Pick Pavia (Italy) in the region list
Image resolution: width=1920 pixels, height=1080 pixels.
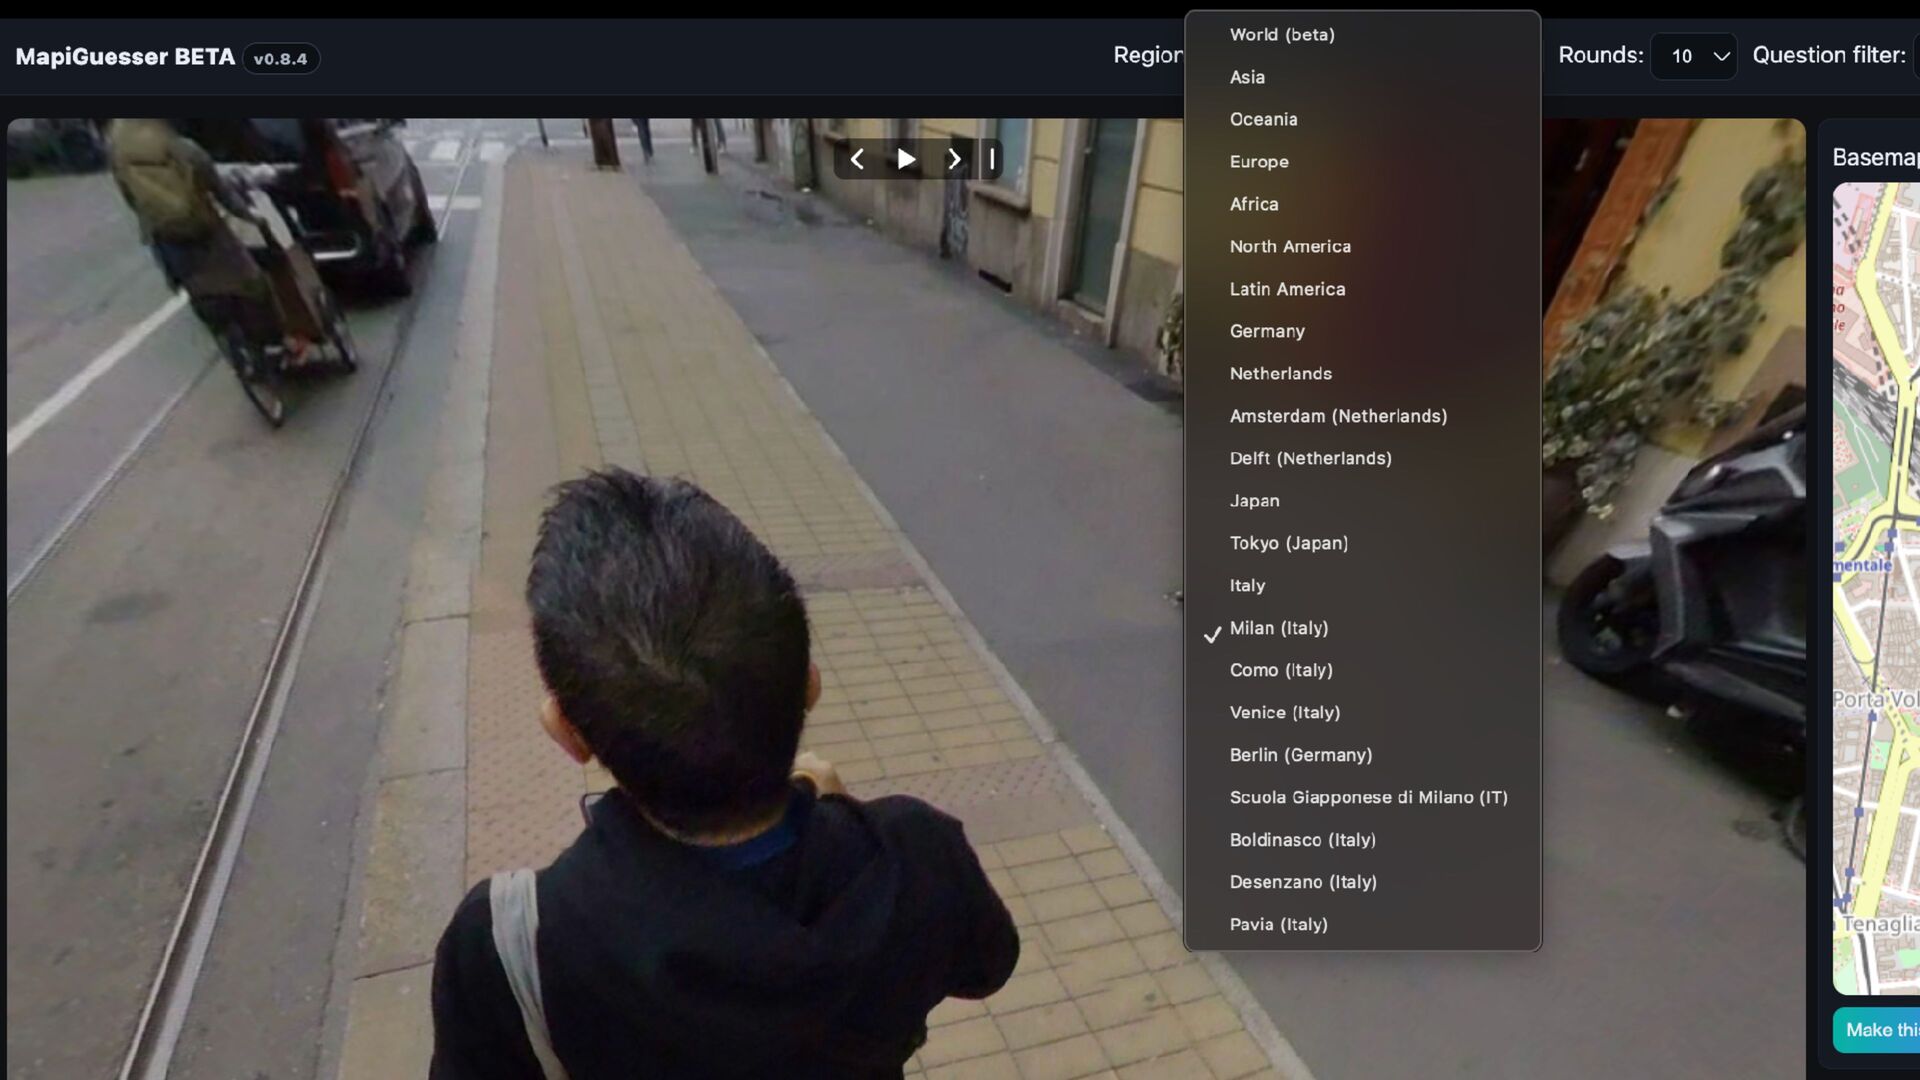[1278, 924]
